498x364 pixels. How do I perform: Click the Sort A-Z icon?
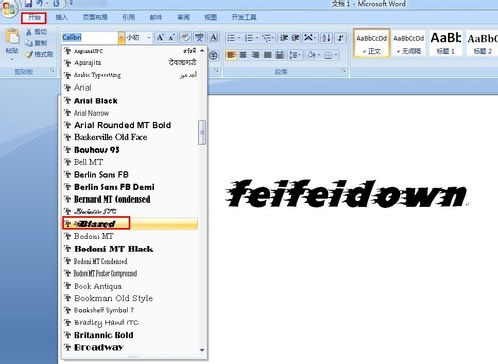pyautogui.click(x=326, y=38)
